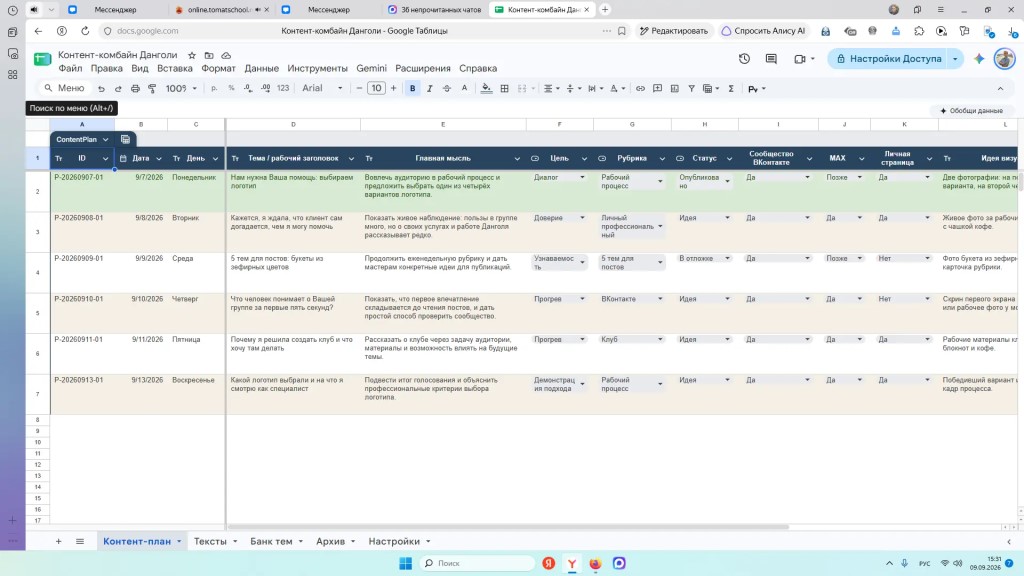The width and height of the screenshot is (1024, 576).
Task: Print the spreadsheet using the printer icon
Action: pyautogui.click(x=135, y=89)
